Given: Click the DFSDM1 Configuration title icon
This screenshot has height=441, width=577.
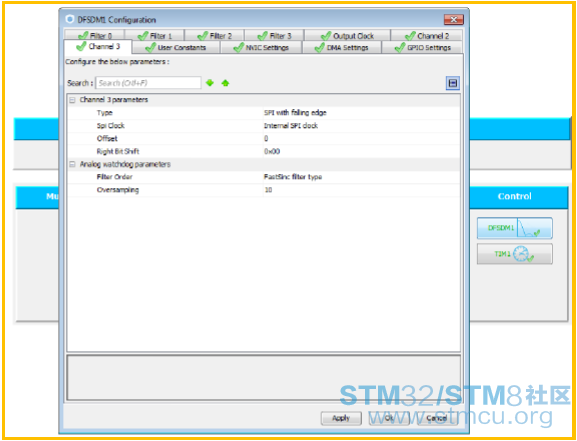Looking at the screenshot, I should pyautogui.click(x=70, y=19).
